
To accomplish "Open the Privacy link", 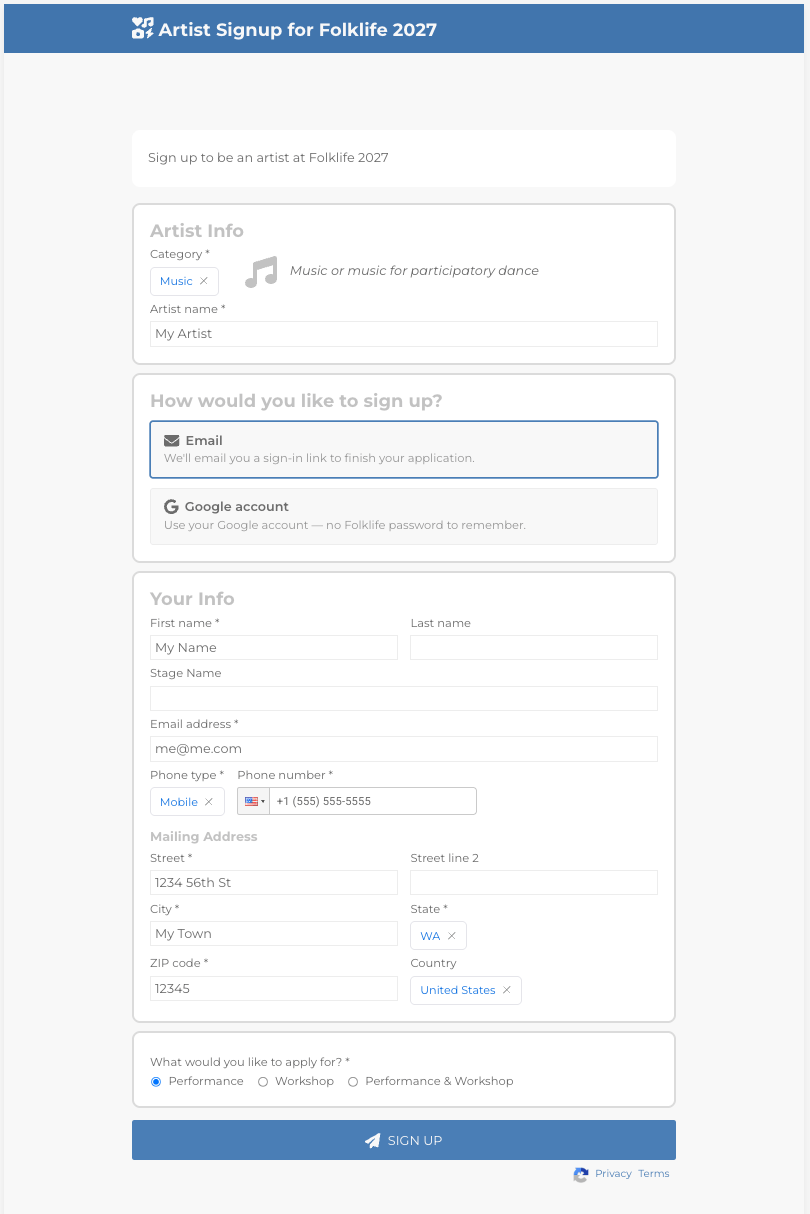I will point(613,1174).
